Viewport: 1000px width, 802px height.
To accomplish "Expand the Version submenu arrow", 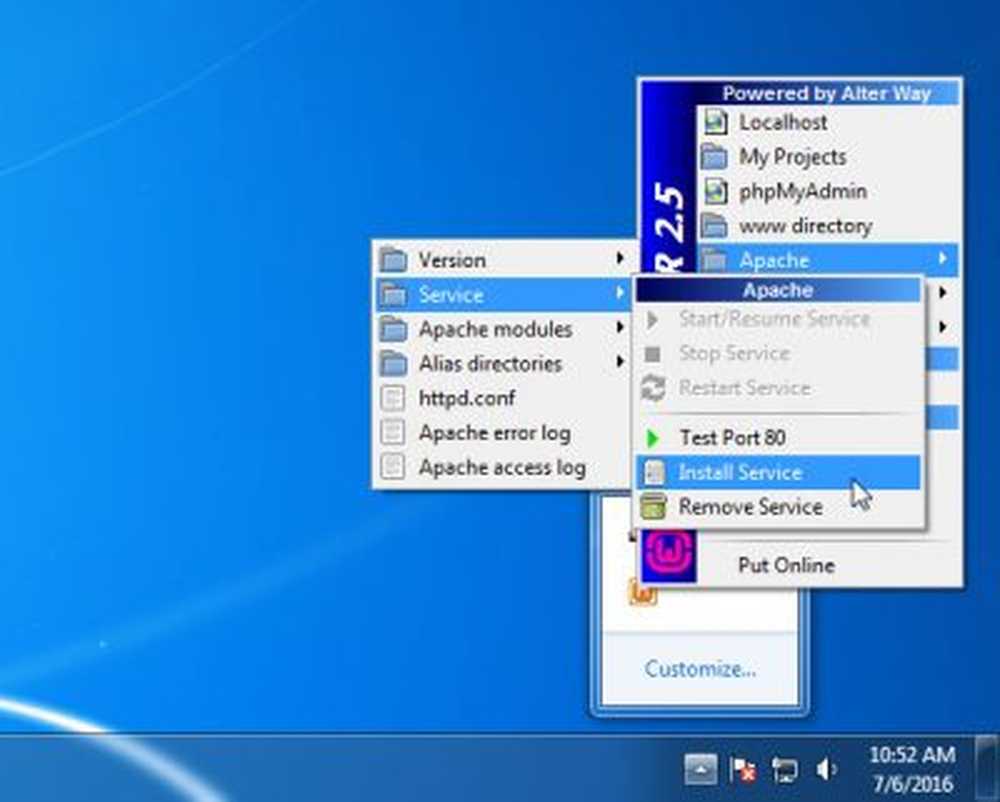I will pyautogui.click(x=620, y=258).
